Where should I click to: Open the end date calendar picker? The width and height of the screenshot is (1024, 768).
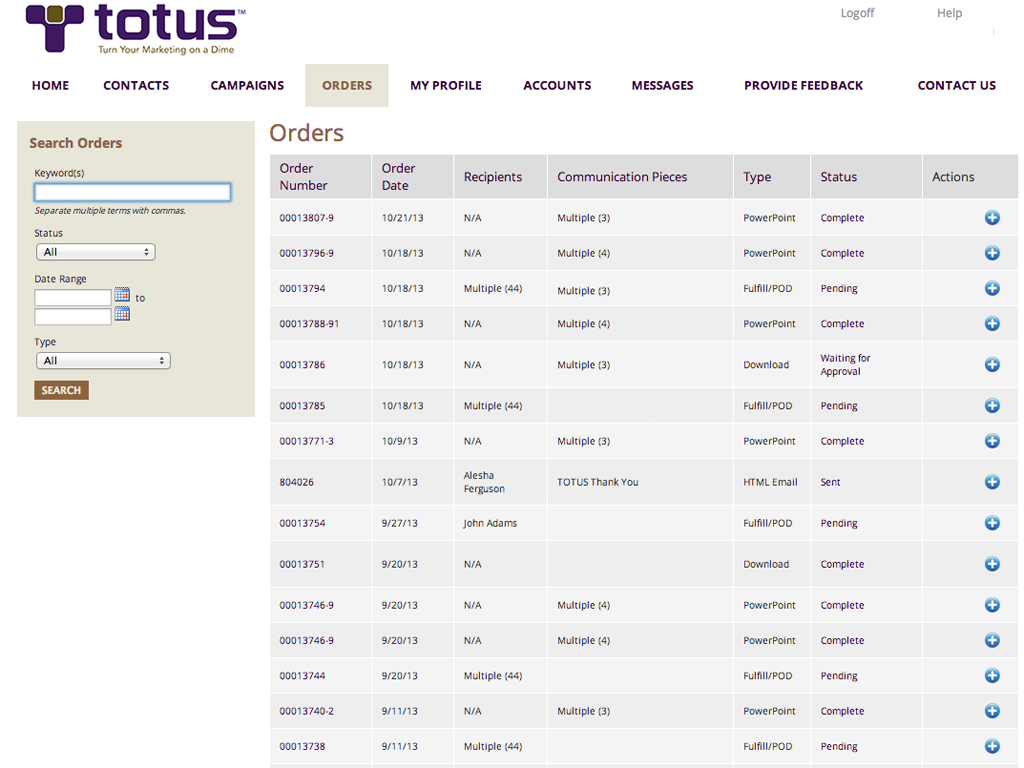pos(122,314)
